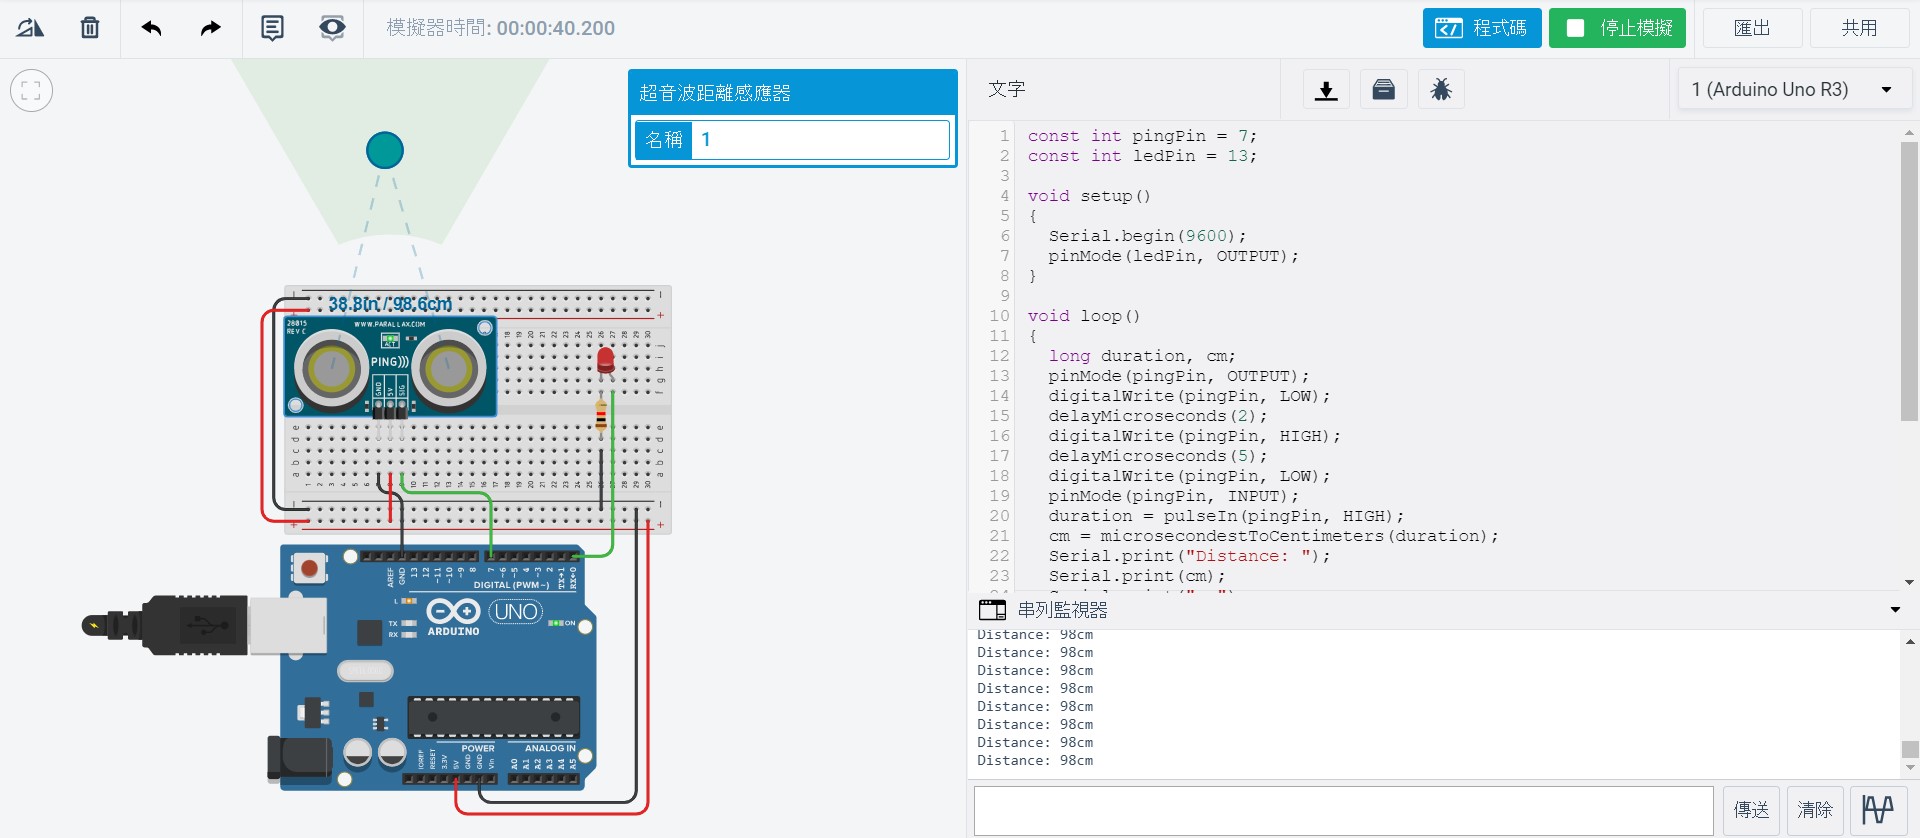Click the trash delete icon
1920x838 pixels.
(90, 28)
